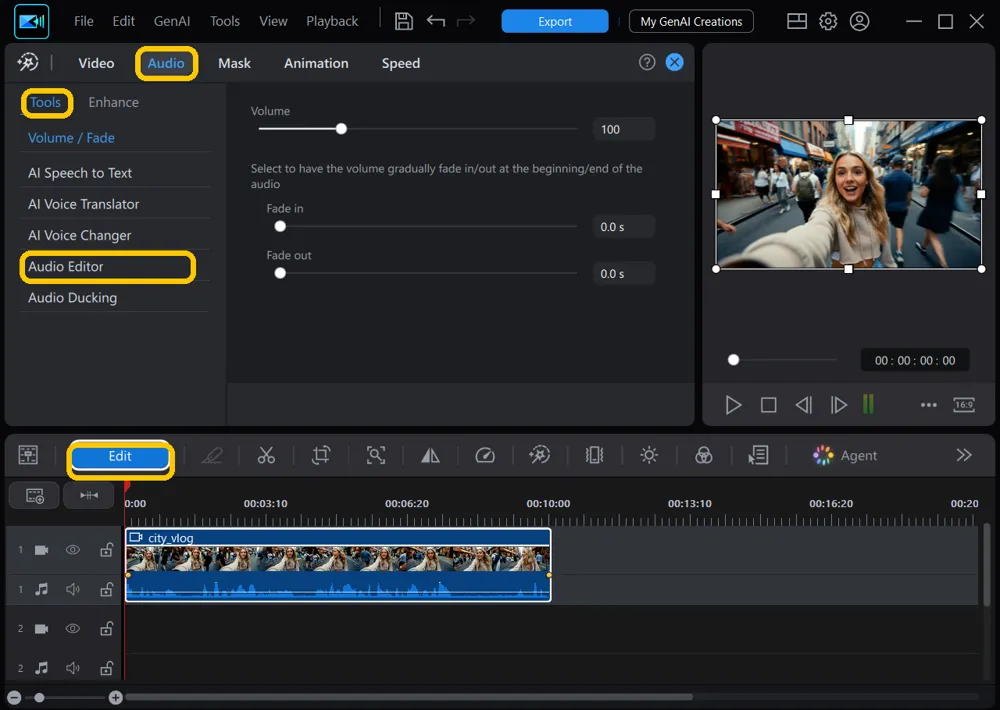Open the pan and zoom tool
The image size is (1000, 710).
[376, 455]
